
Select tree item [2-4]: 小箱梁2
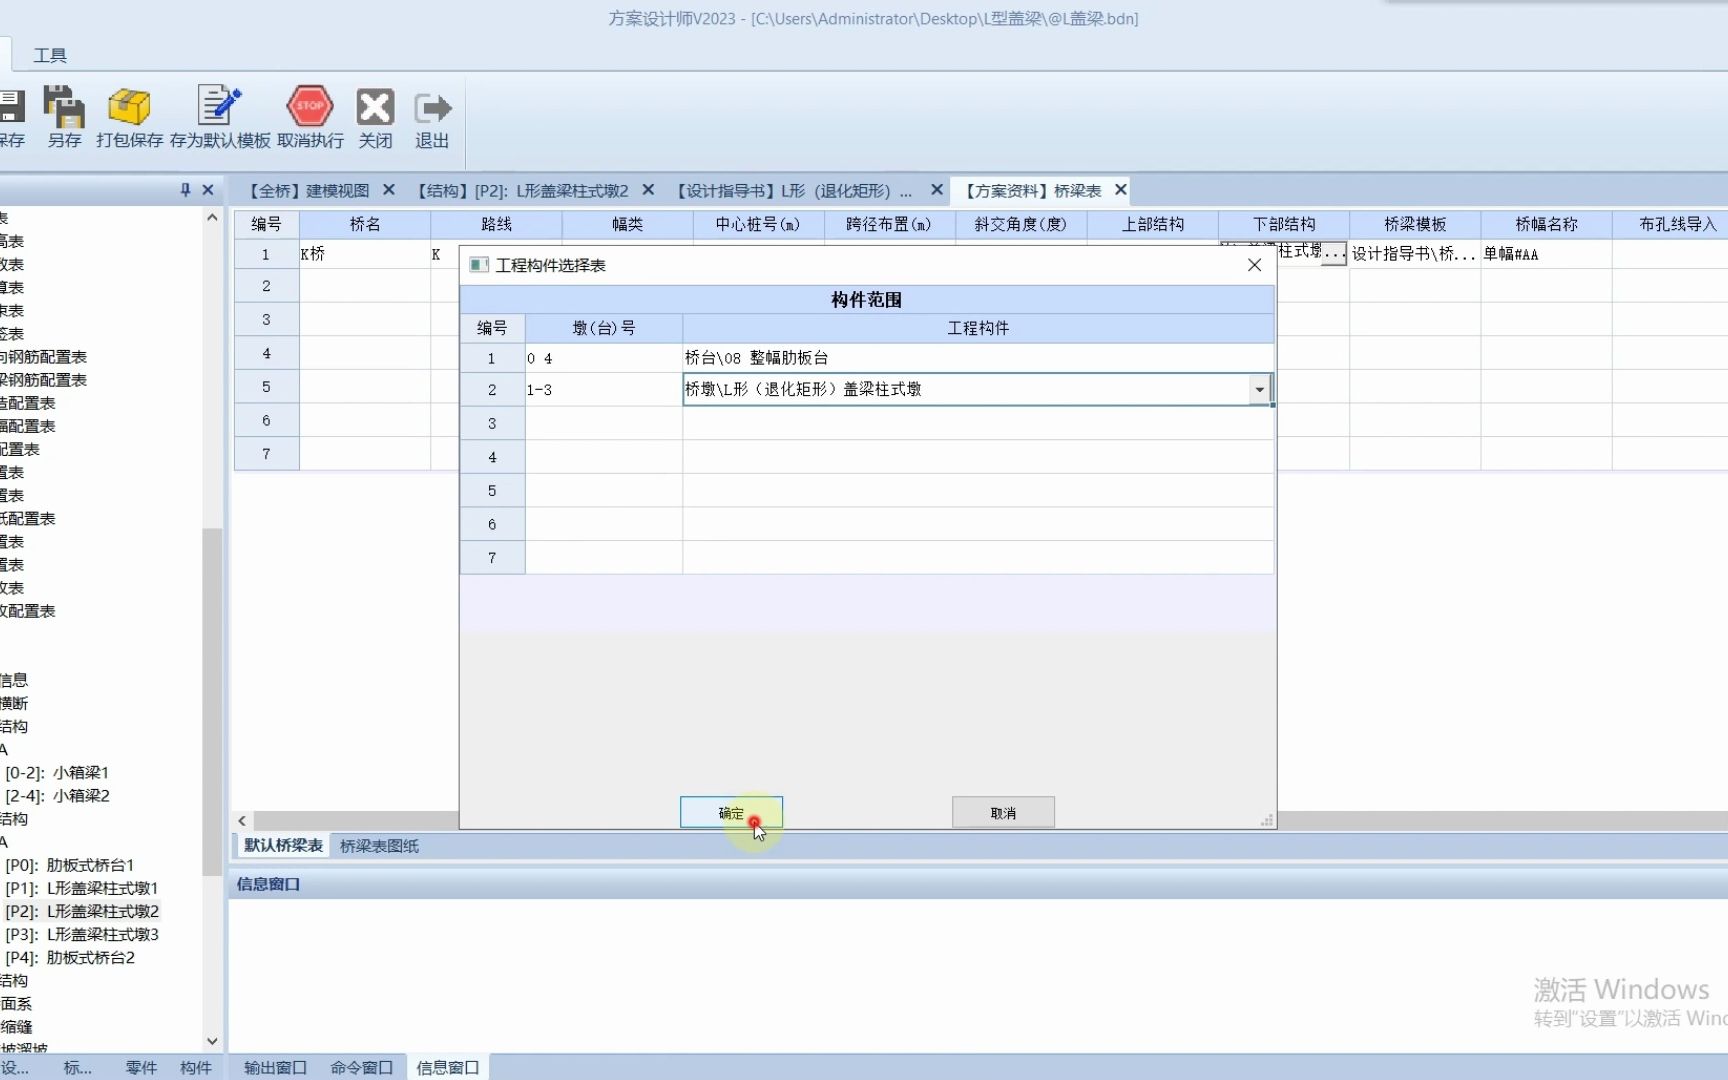[57, 796]
